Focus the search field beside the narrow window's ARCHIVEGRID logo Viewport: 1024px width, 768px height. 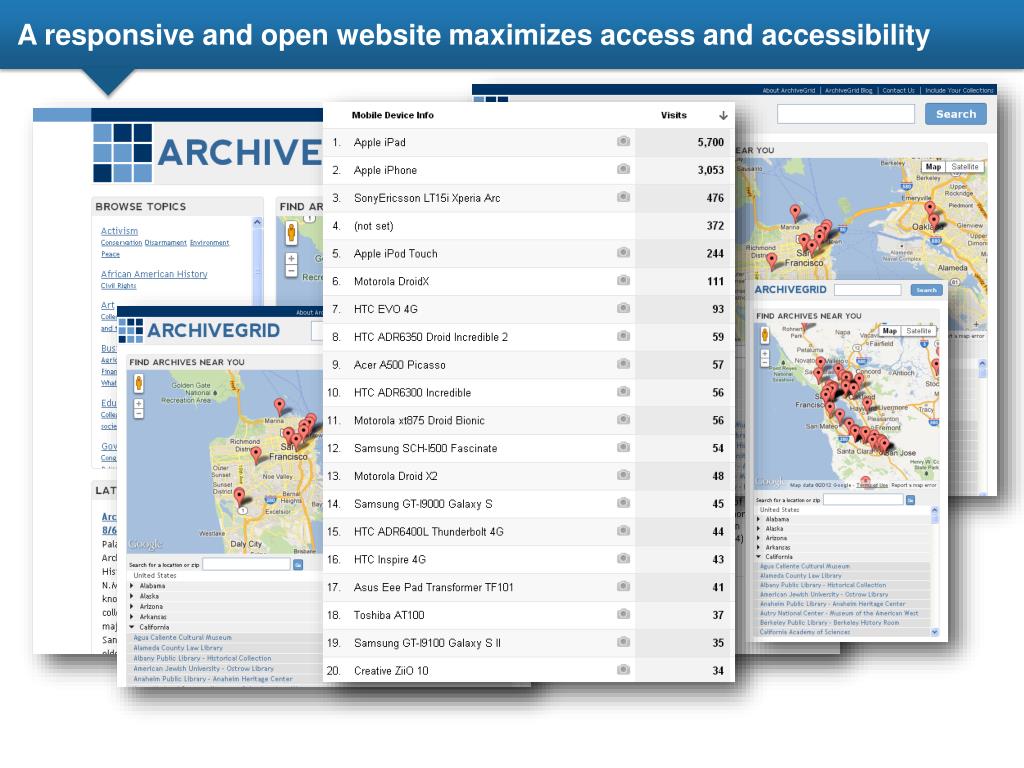pyautogui.click(x=868, y=290)
